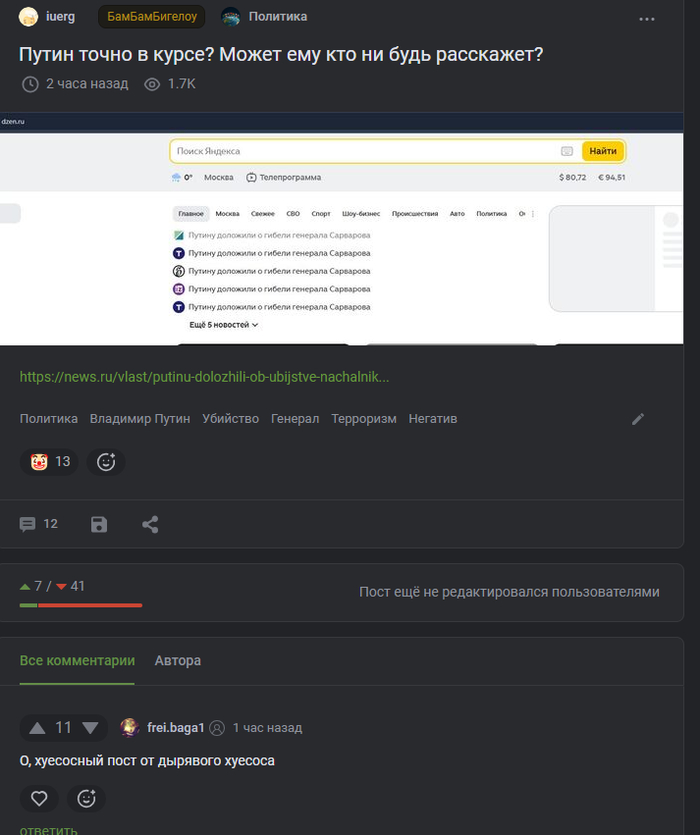Click the 1 час назад comment timestamp
This screenshot has height=835, width=700.
[x=267, y=728]
